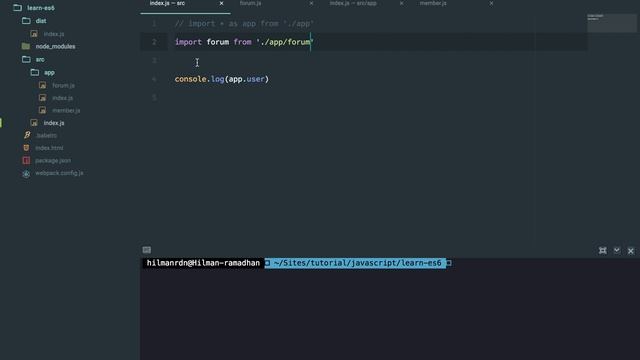Collapse the dist folder in tree
Image resolution: width=640 pixels, height=360 pixels.
coord(34,21)
